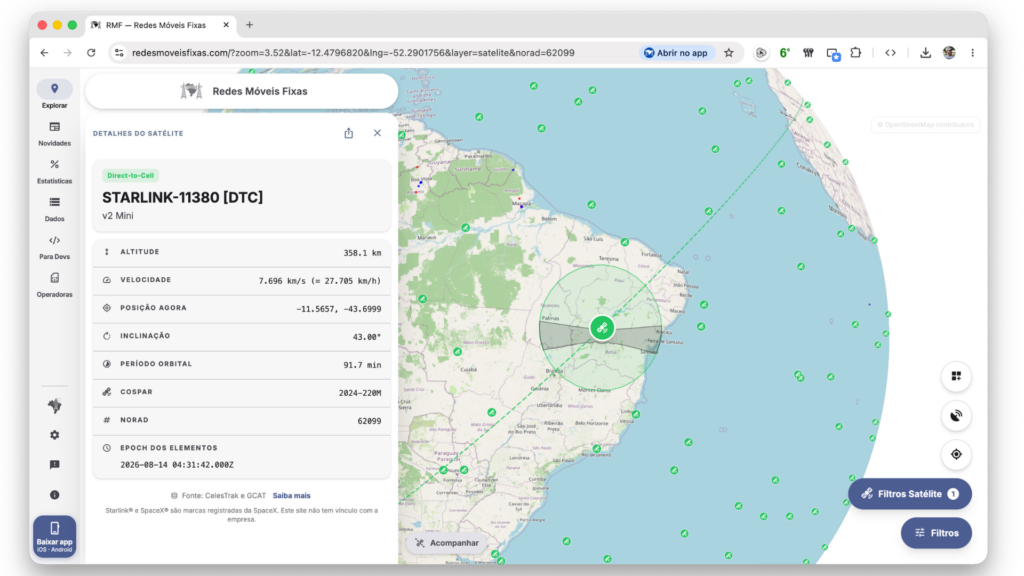This screenshot has width=1024, height=576.
Task: Open the browser downloads icon
Action: pos(925,53)
